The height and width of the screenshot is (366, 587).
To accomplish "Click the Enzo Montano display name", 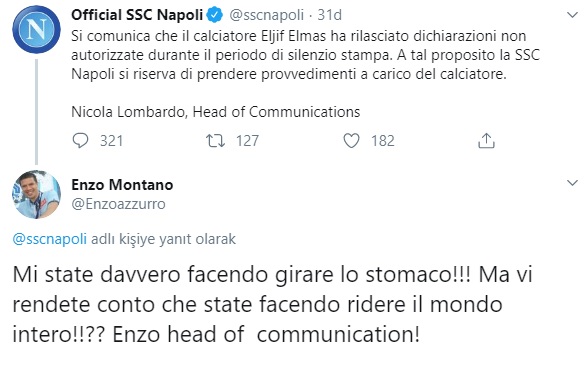I will tap(122, 185).
